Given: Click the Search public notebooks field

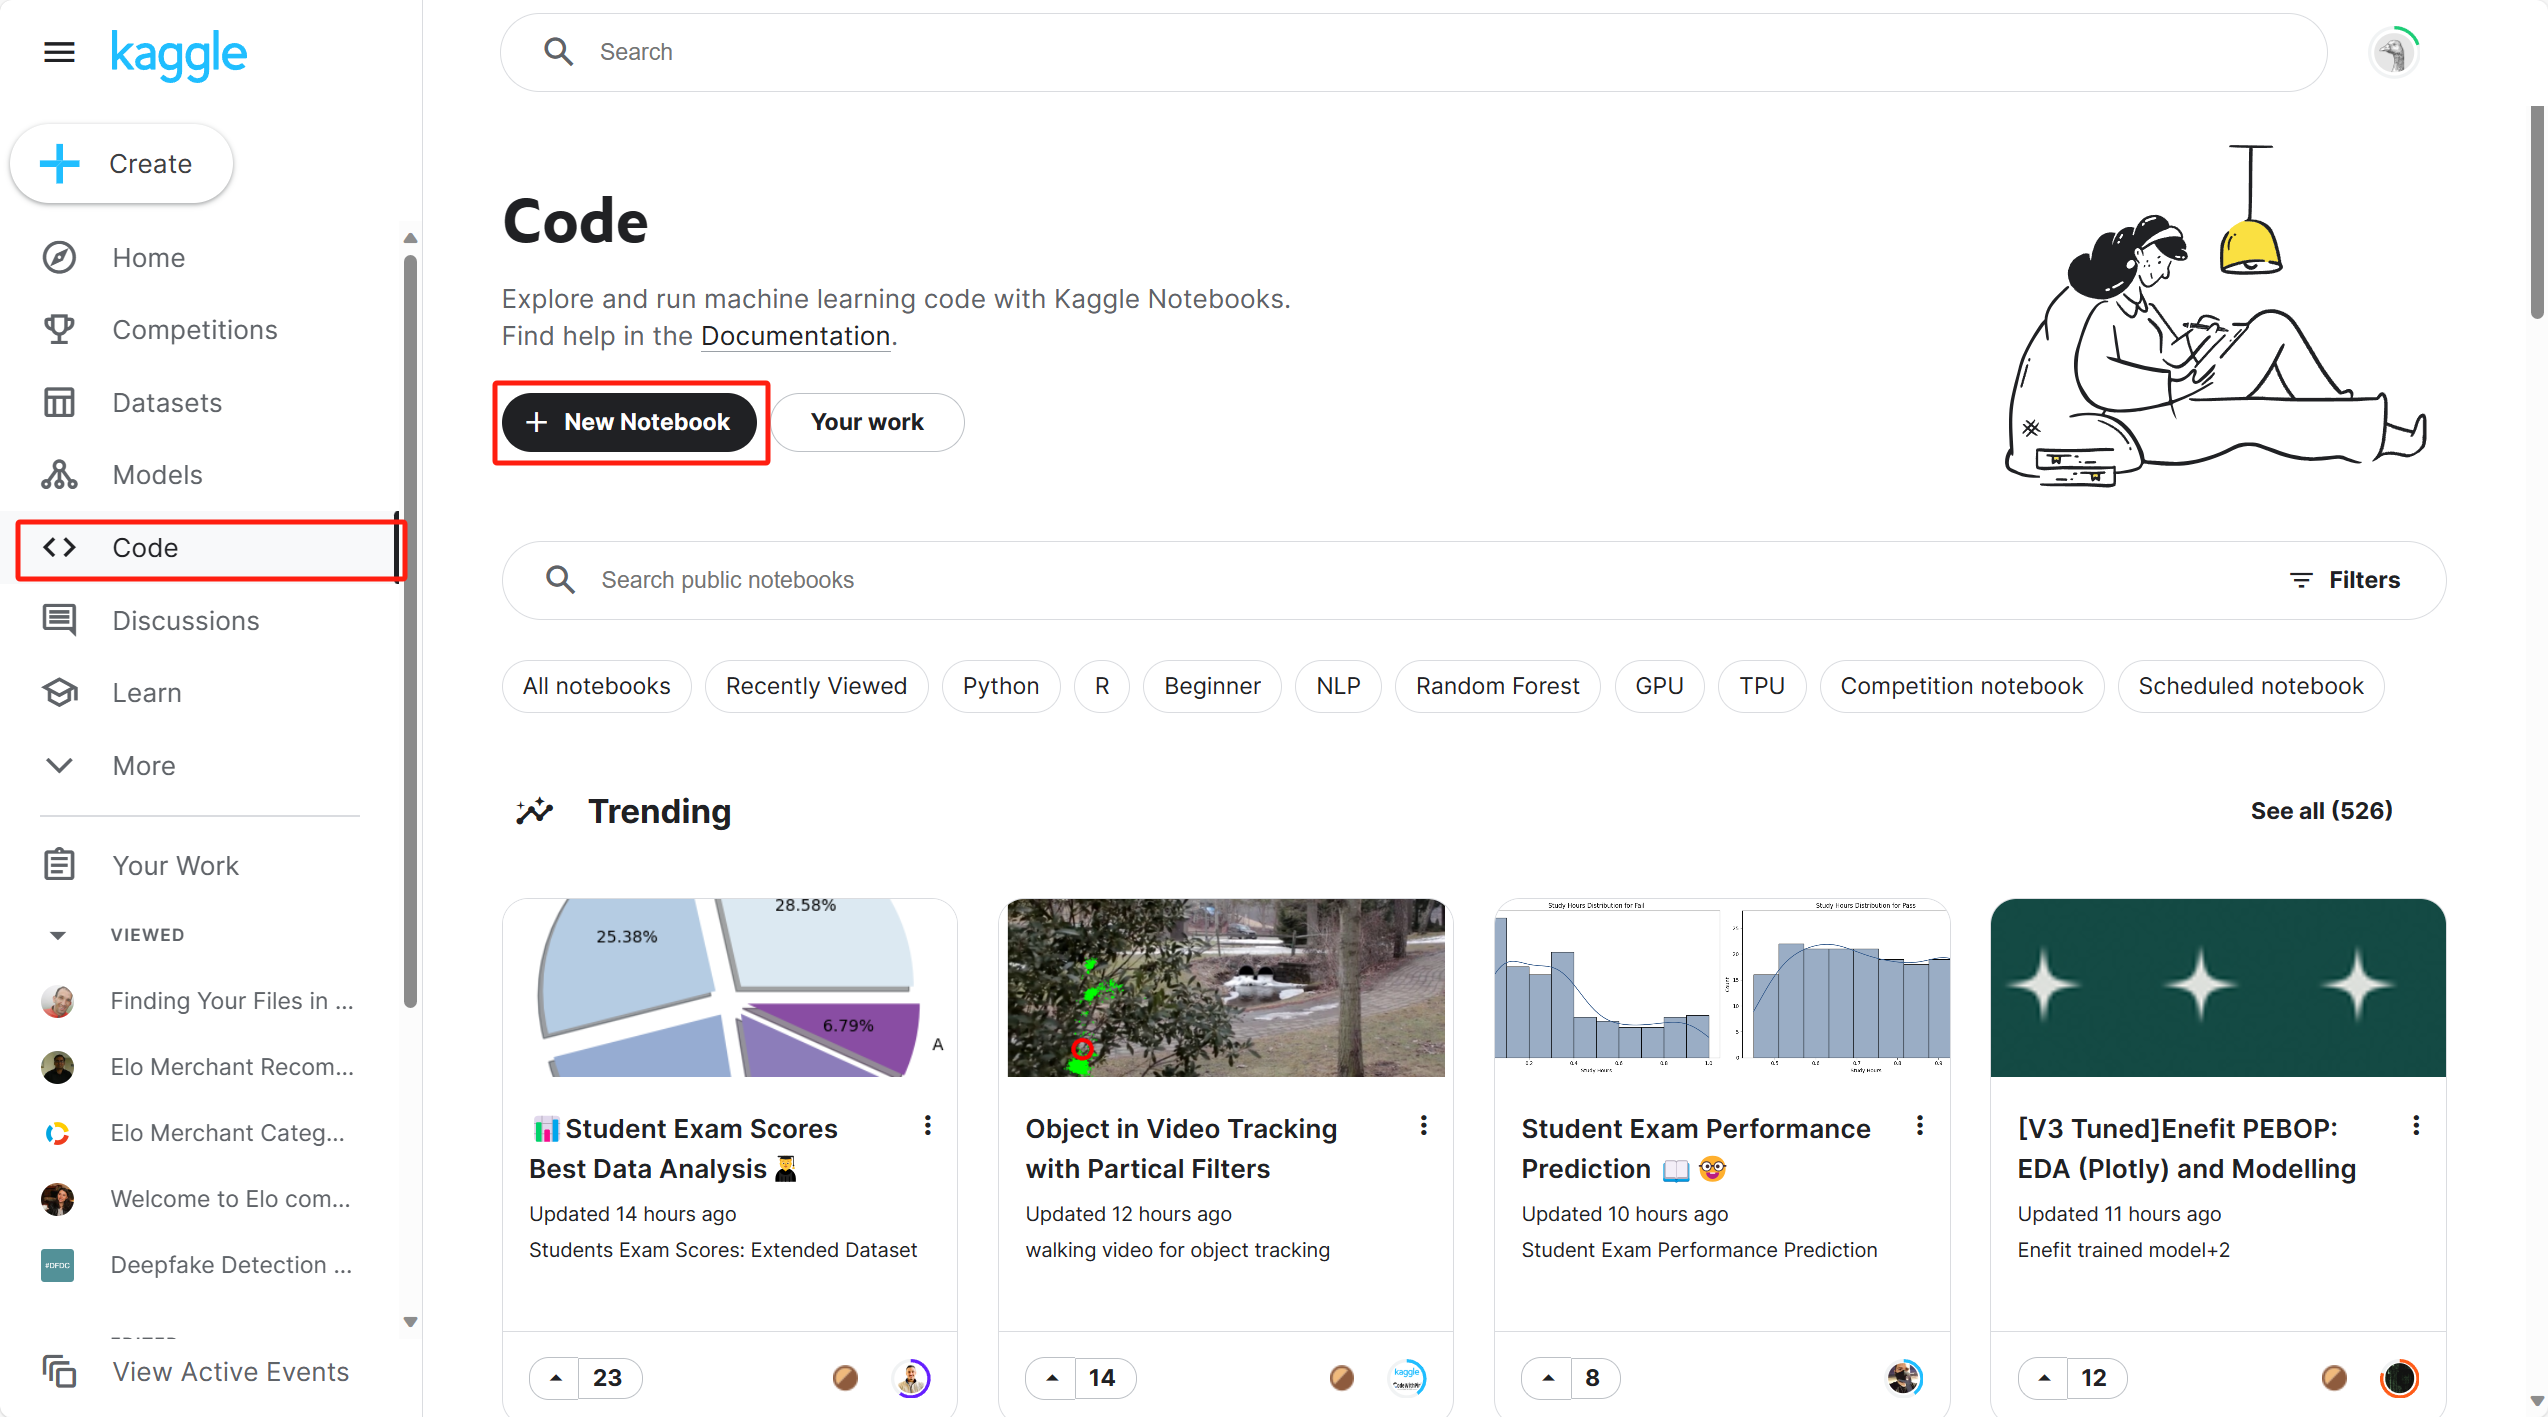Looking at the screenshot, I should pyautogui.click(x=1400, y=580).
